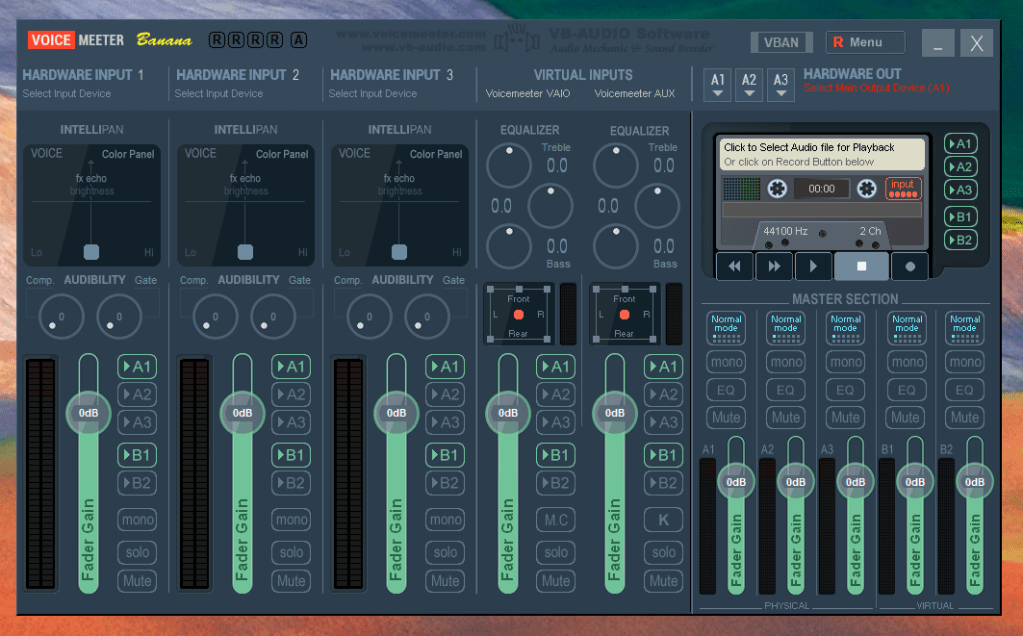Open the VBAN settings
The height and width of the screenshot is (636, 1023).
[781, 42]
